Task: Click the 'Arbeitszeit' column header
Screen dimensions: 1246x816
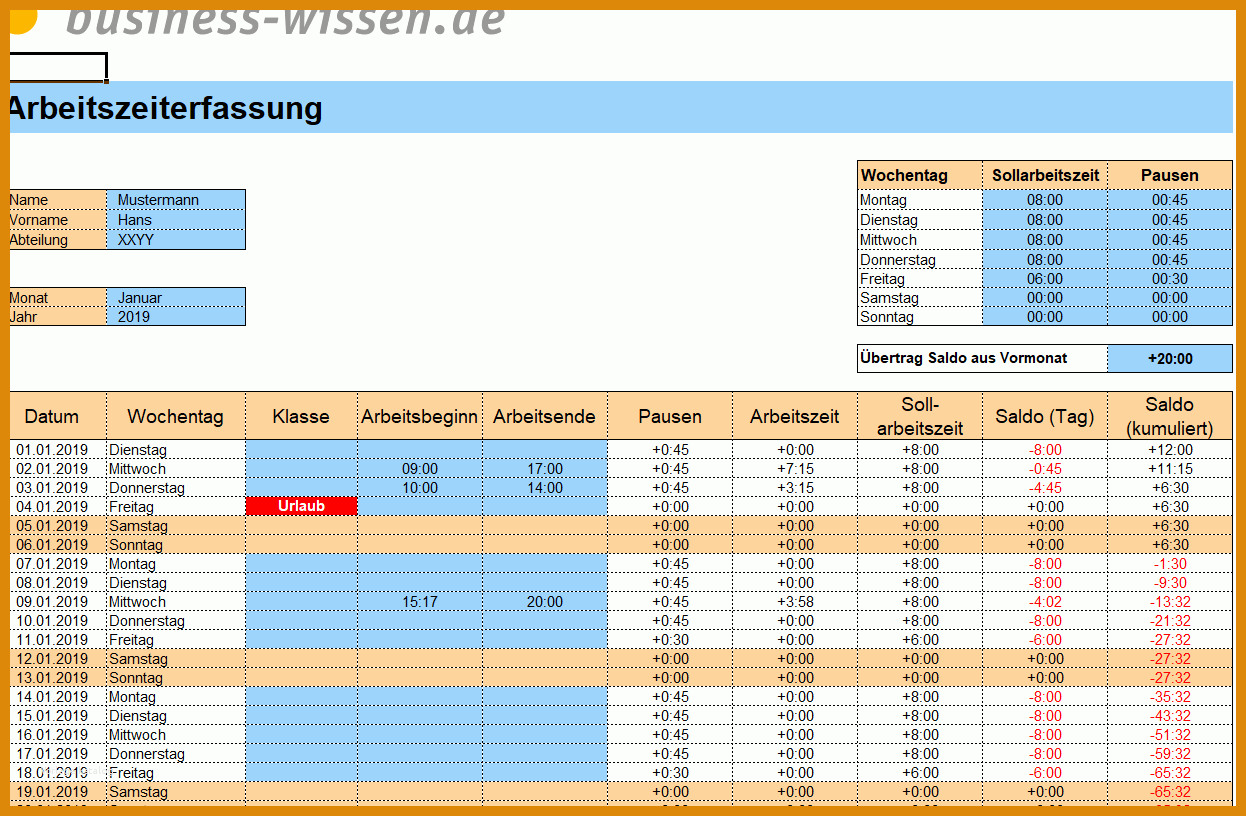Action: pyautogui.click(x=795, y=416)
